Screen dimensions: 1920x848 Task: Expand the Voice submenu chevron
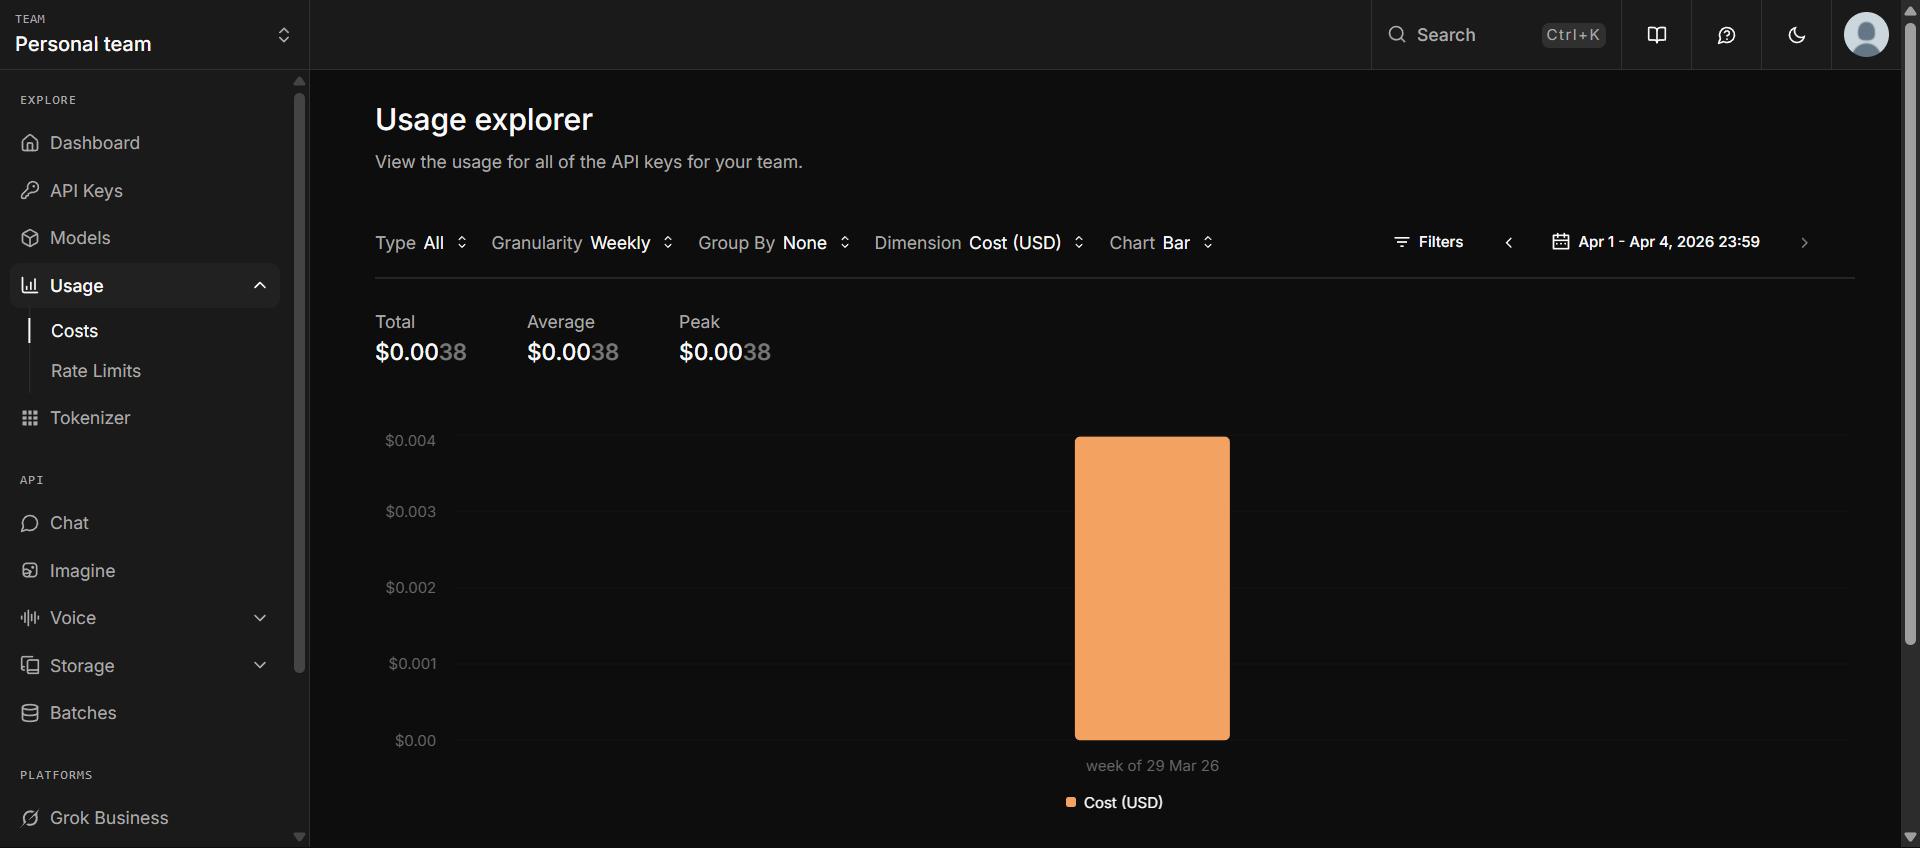point(260,618)
